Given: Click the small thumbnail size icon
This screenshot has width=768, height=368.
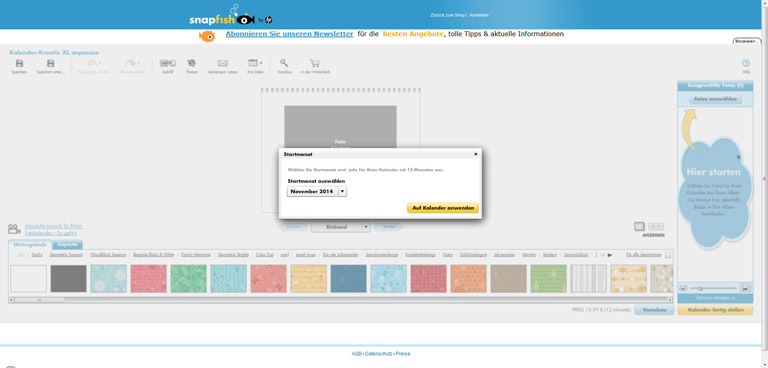Looking at the screenshot, I should (684, 288).
